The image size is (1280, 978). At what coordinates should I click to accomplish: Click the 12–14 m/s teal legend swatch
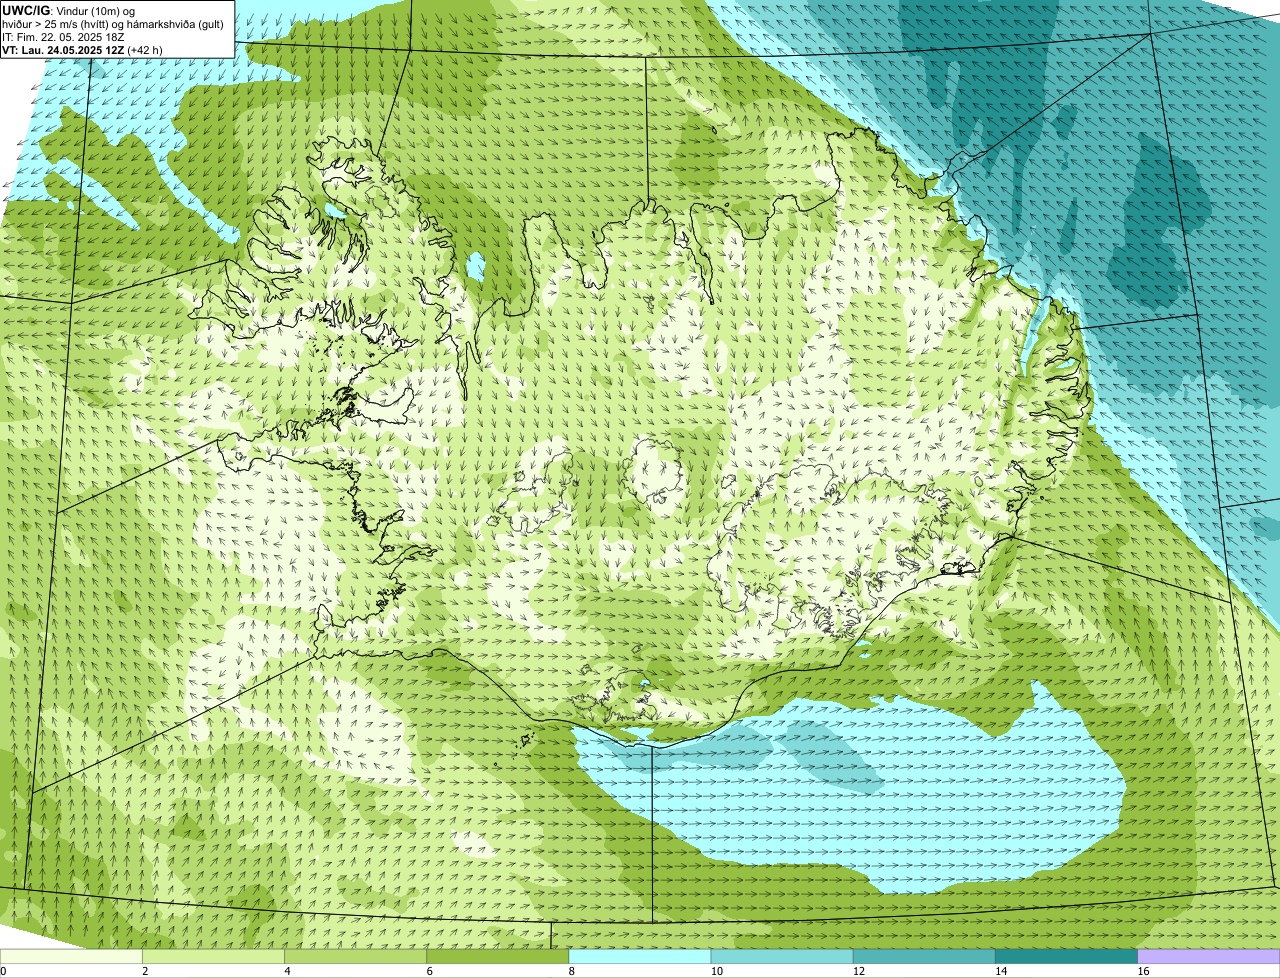tap(924, 957)
